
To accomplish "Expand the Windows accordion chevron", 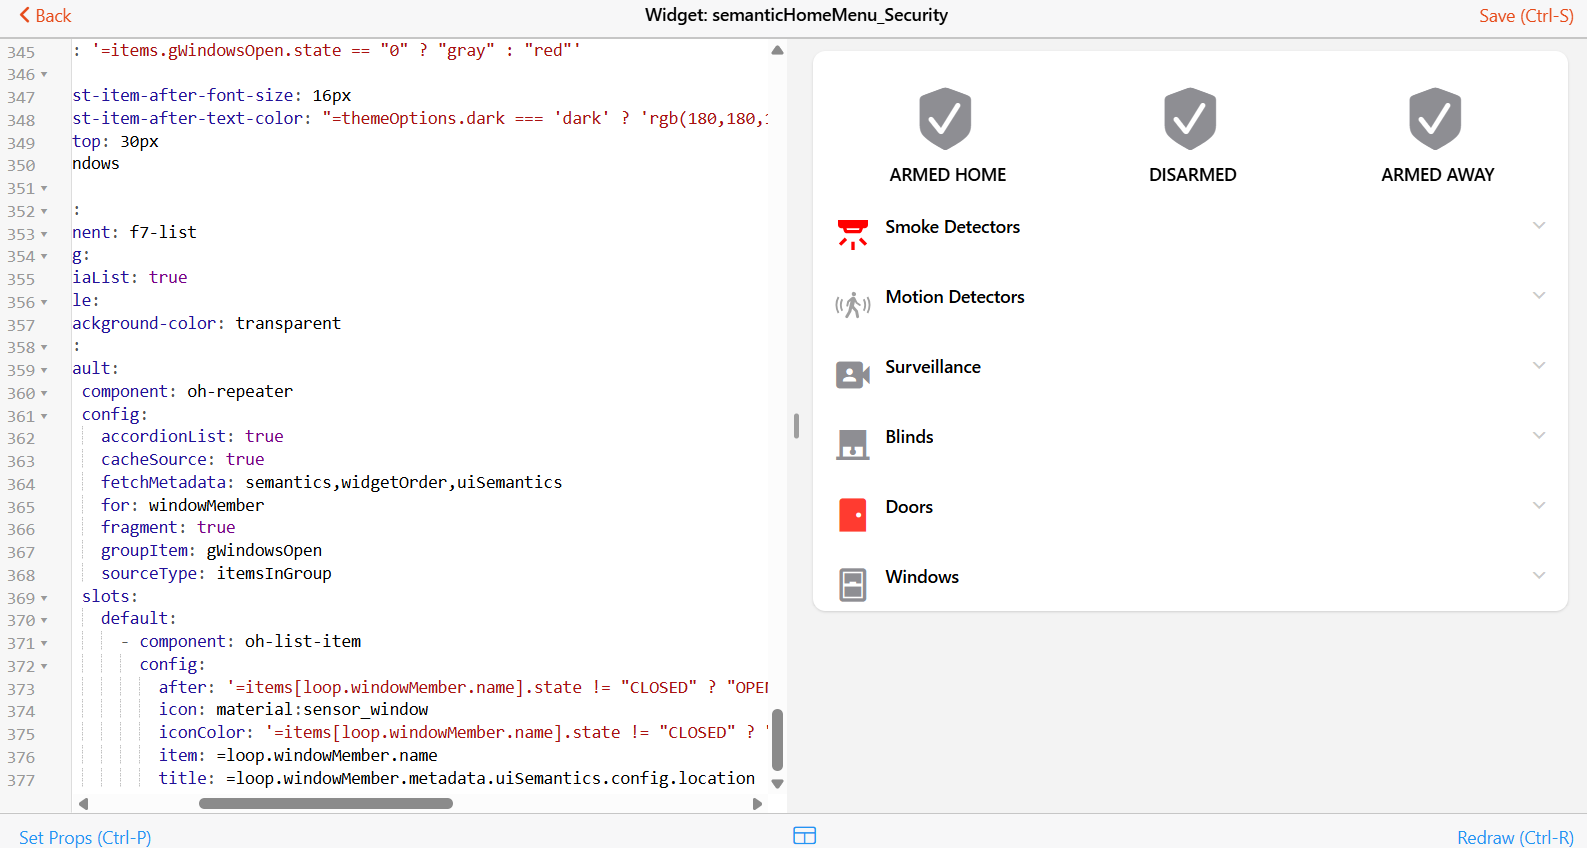I will click(1539, 576).
